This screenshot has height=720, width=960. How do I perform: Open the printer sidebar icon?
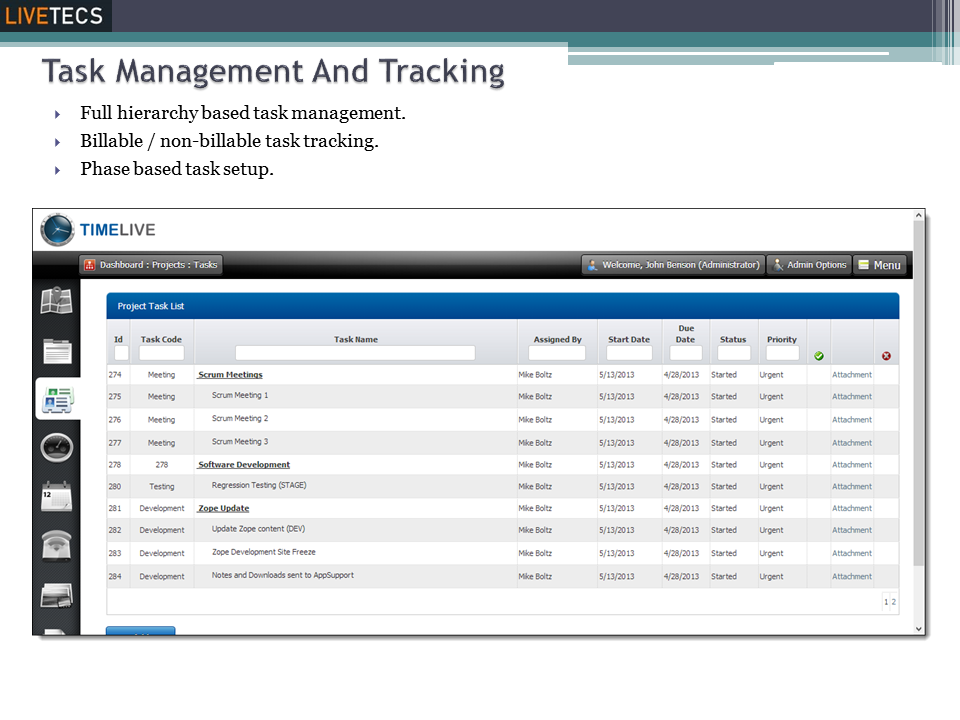(x=56, y=595)
